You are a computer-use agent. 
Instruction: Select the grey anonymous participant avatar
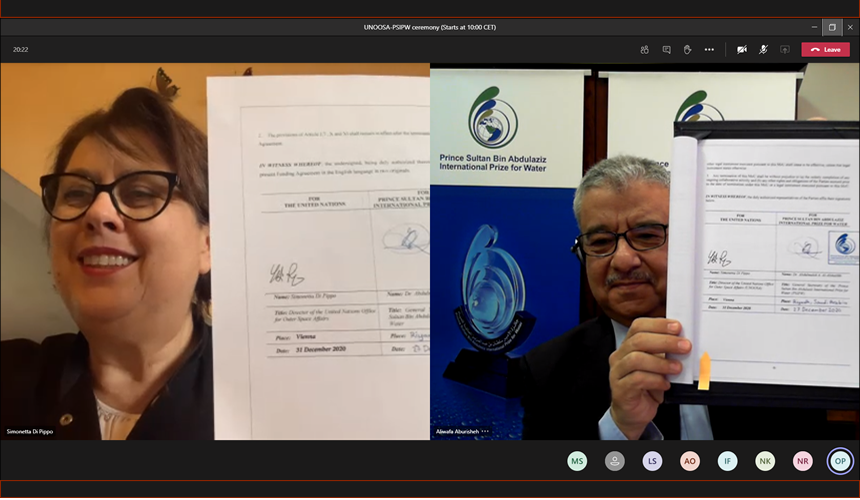(615, 461)
